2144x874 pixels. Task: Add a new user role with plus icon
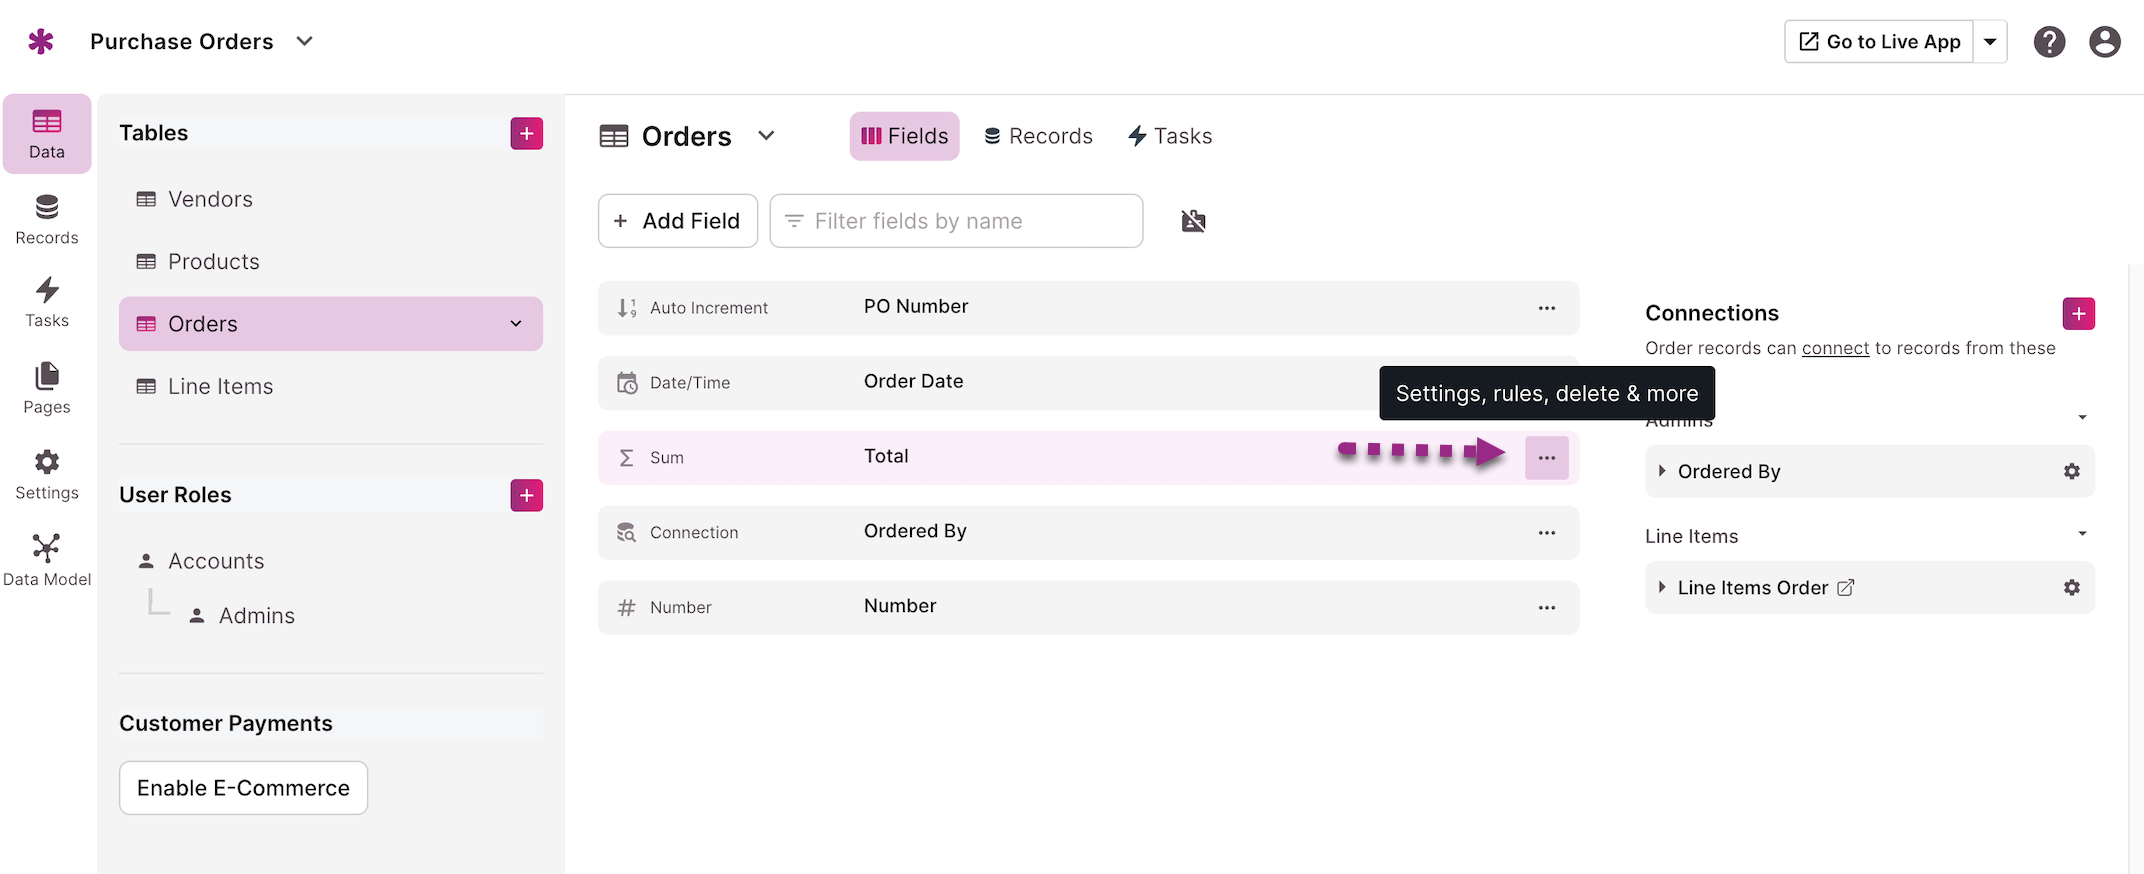coord(527,495)
